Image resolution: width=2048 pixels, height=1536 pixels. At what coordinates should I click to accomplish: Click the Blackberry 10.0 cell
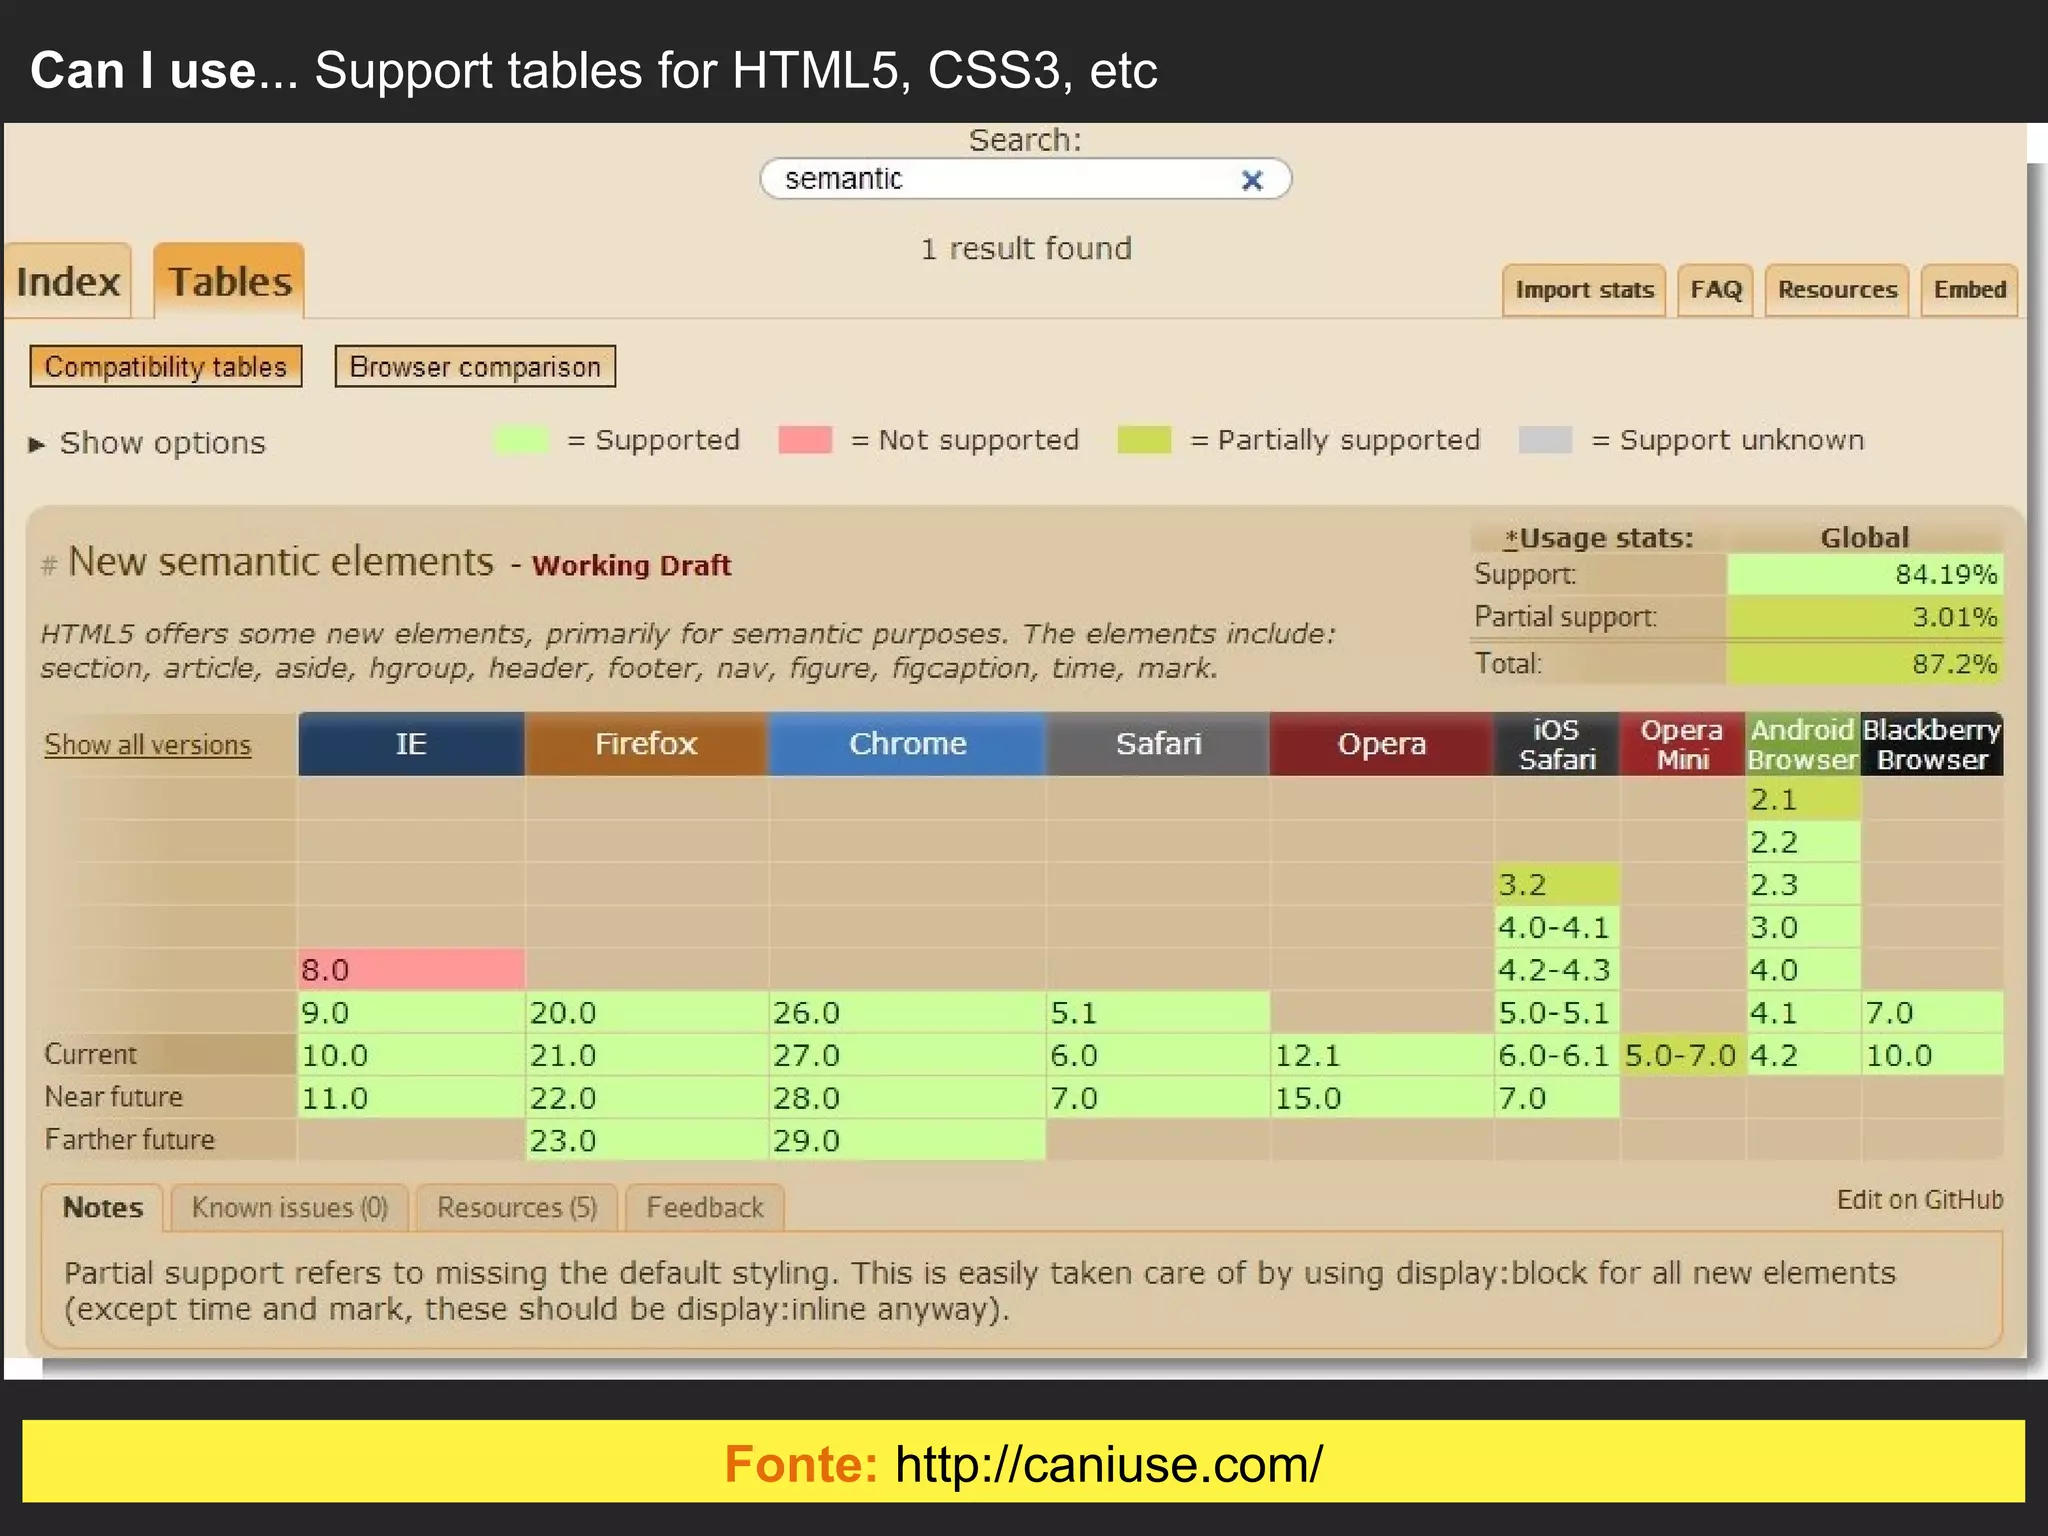pyautogui.click(x=1932, y=1055)
